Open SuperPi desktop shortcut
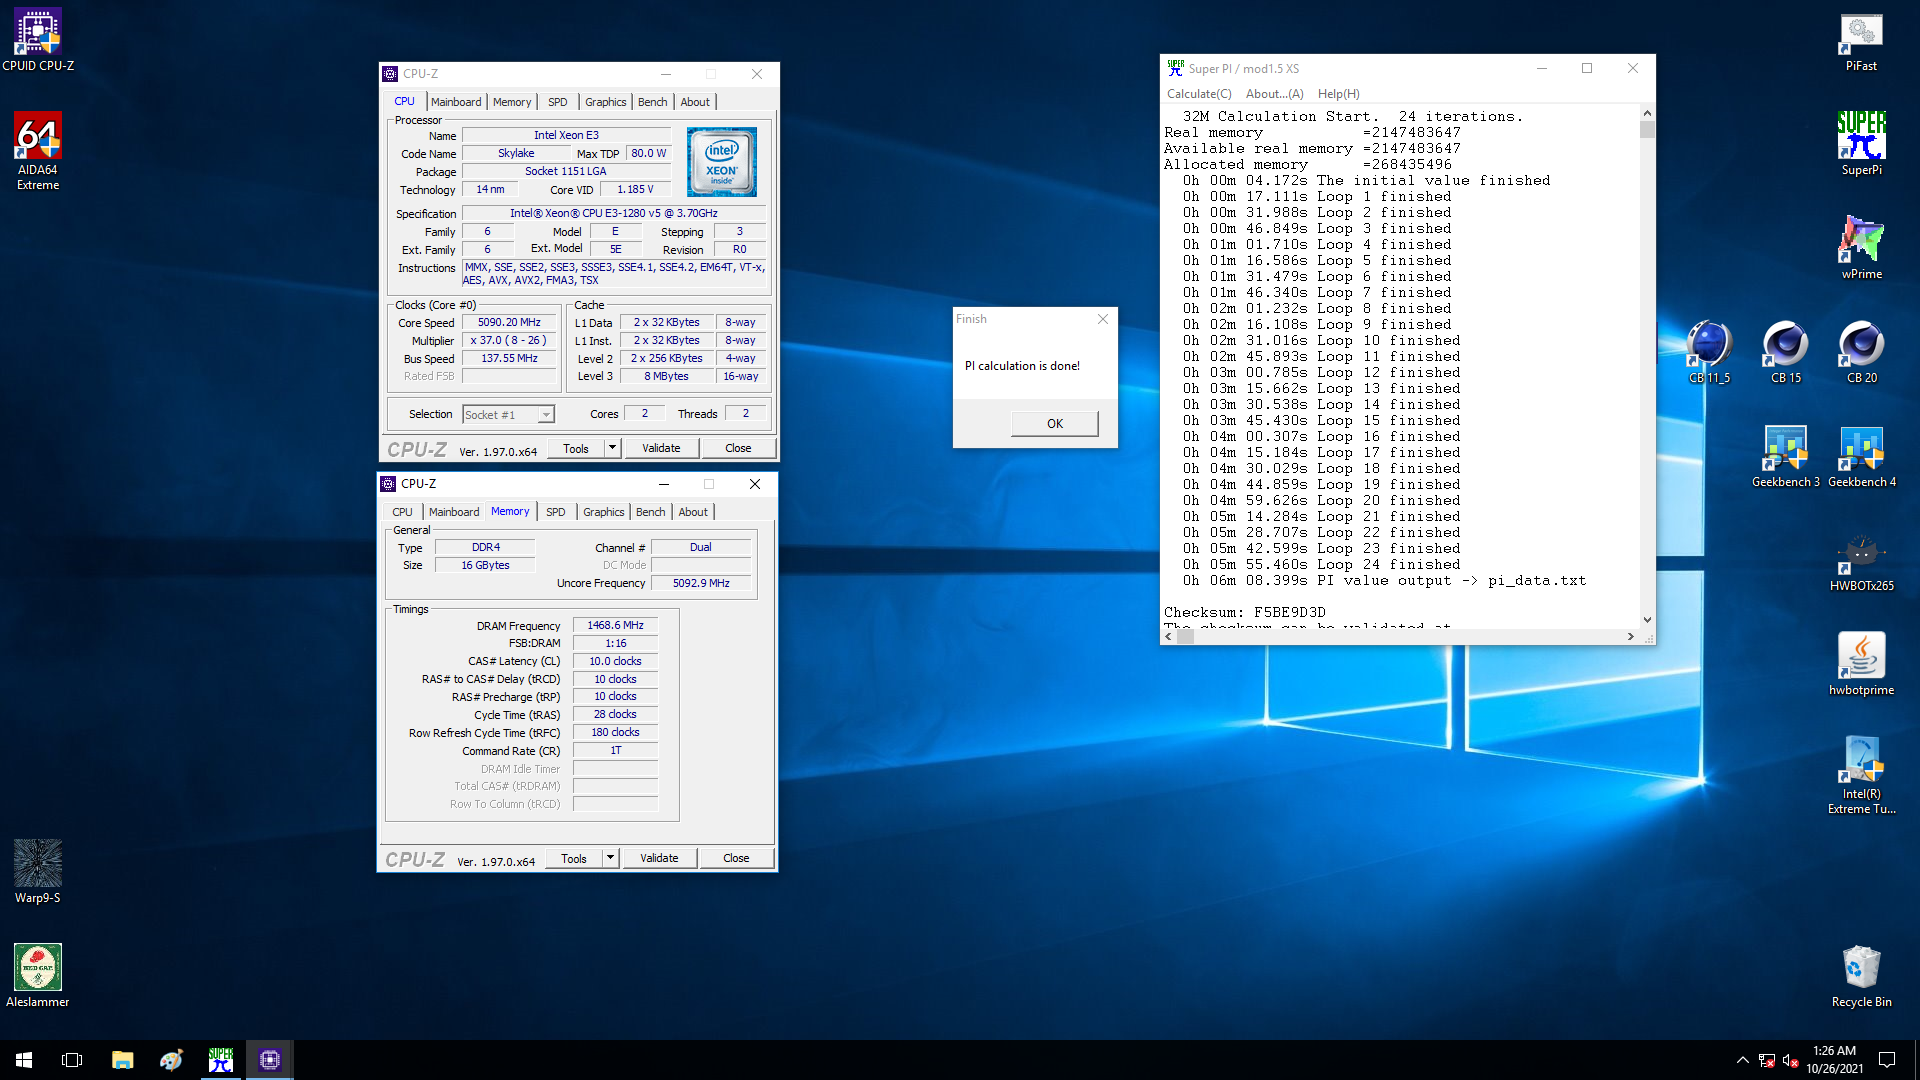 (x=1861, y=144)
